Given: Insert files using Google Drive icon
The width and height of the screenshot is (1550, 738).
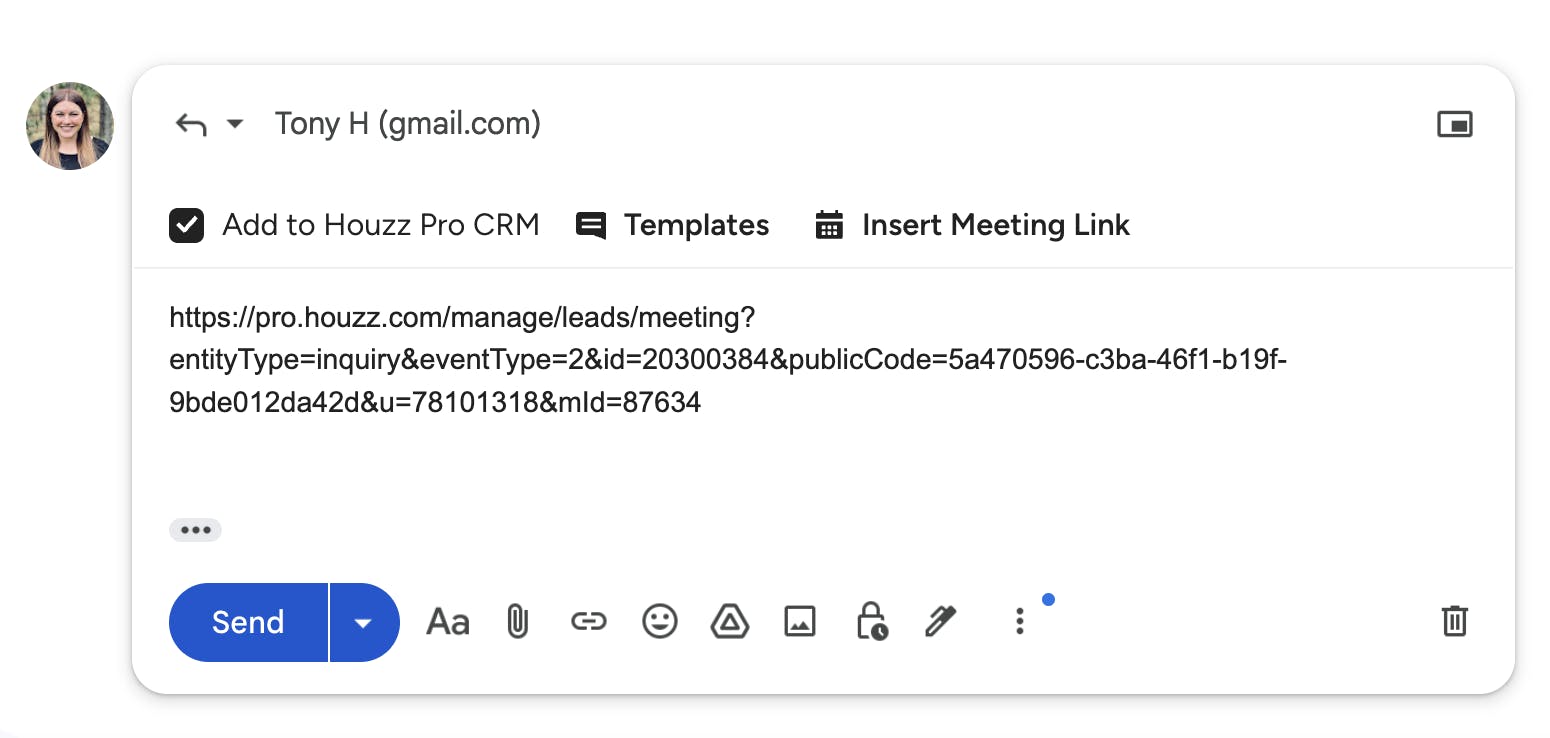Looking at the screenshot, I should click(730, 622).
